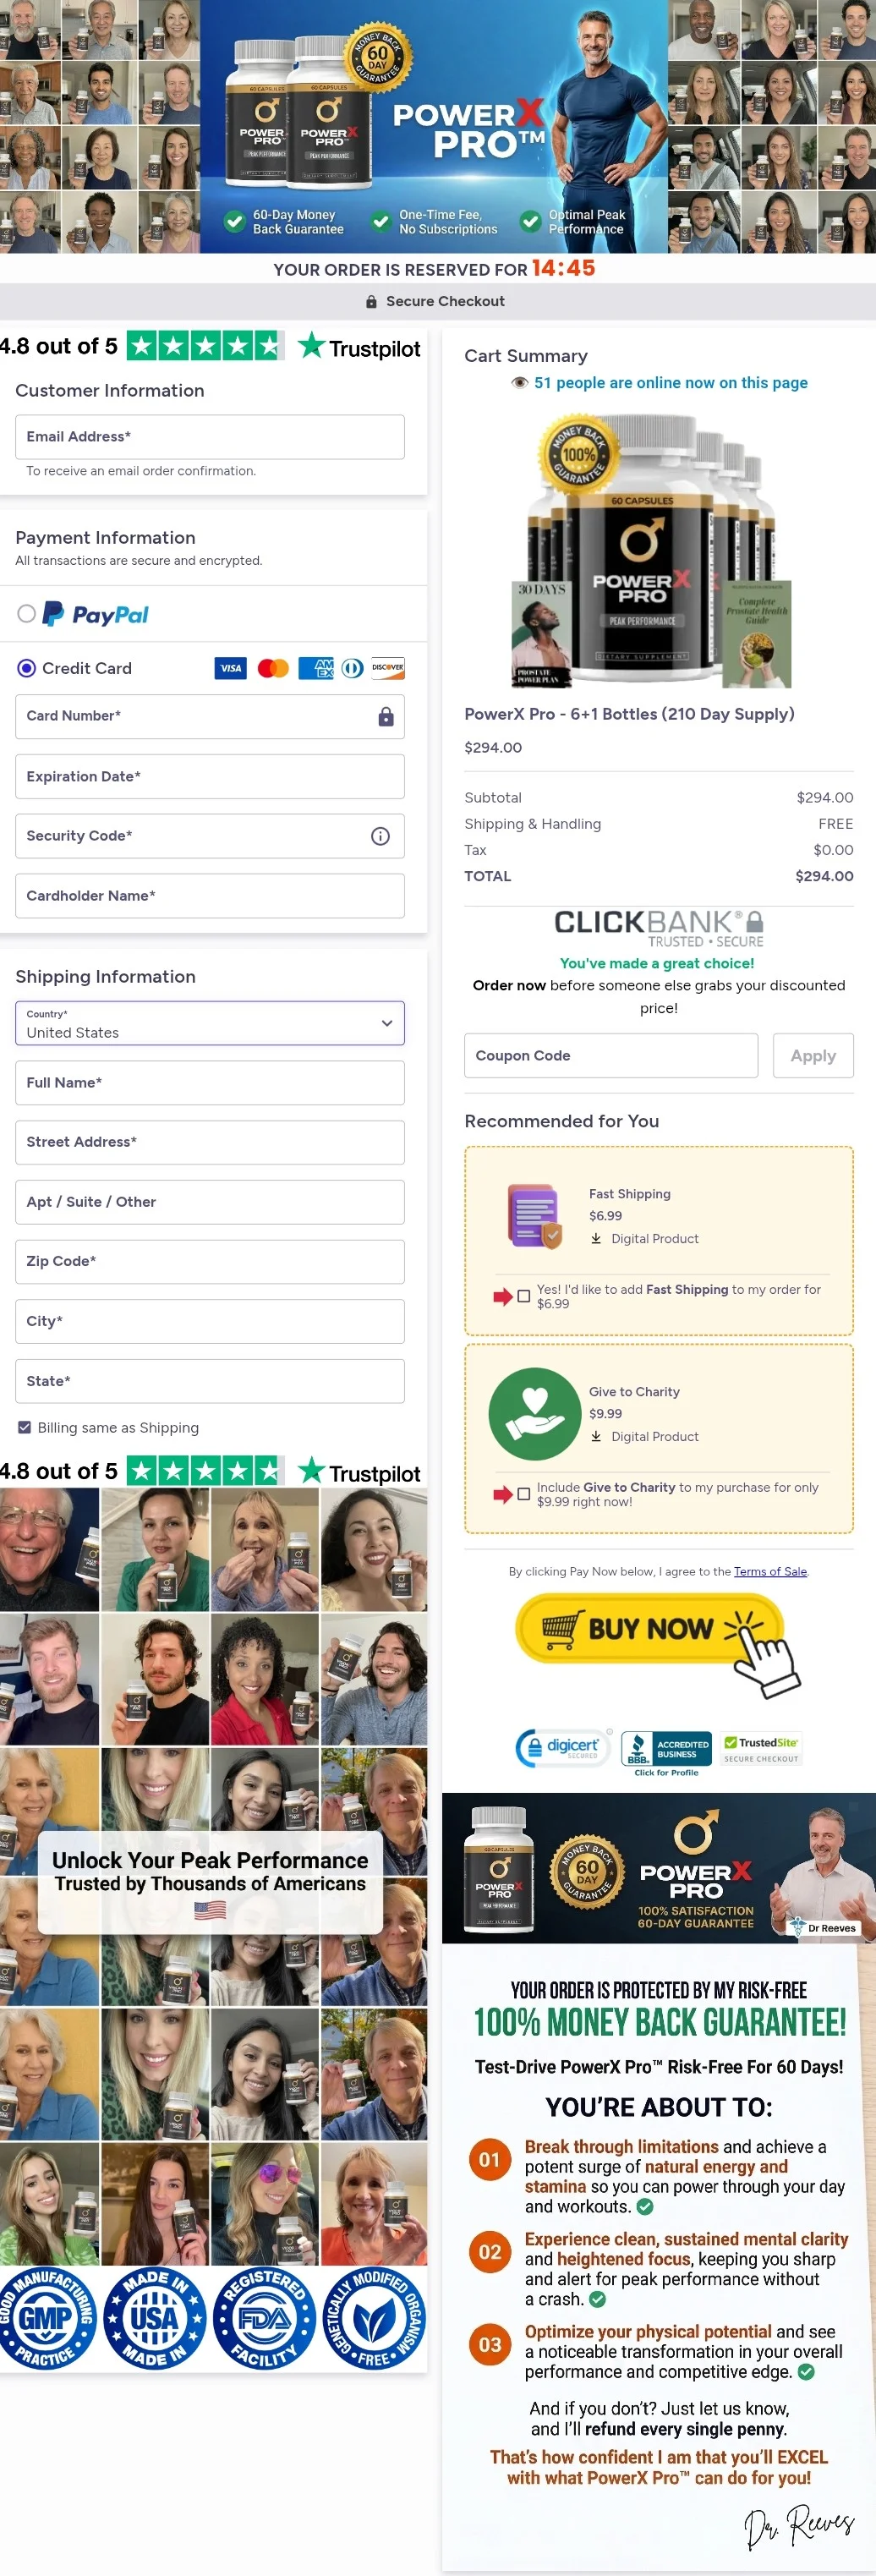Open the BBB Accredited Business badge

[666, 1753]
